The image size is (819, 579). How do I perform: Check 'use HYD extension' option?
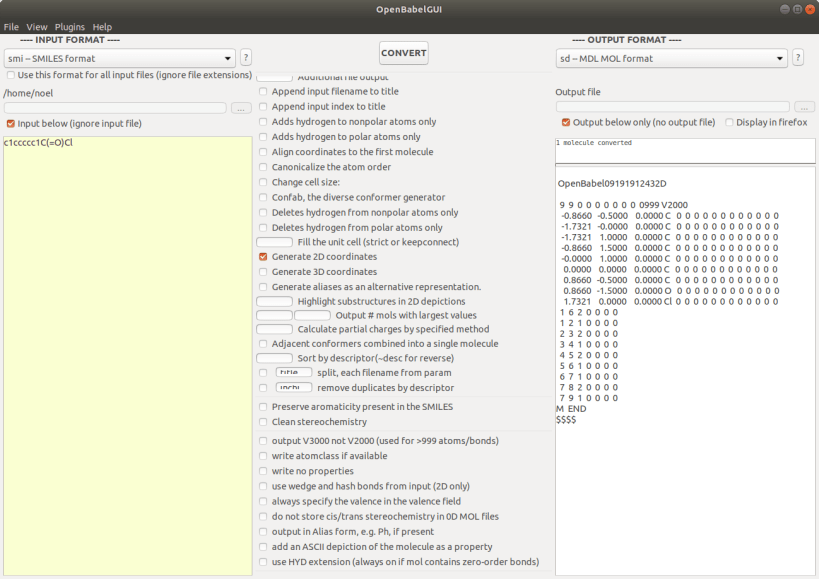(x=263, y=562)
